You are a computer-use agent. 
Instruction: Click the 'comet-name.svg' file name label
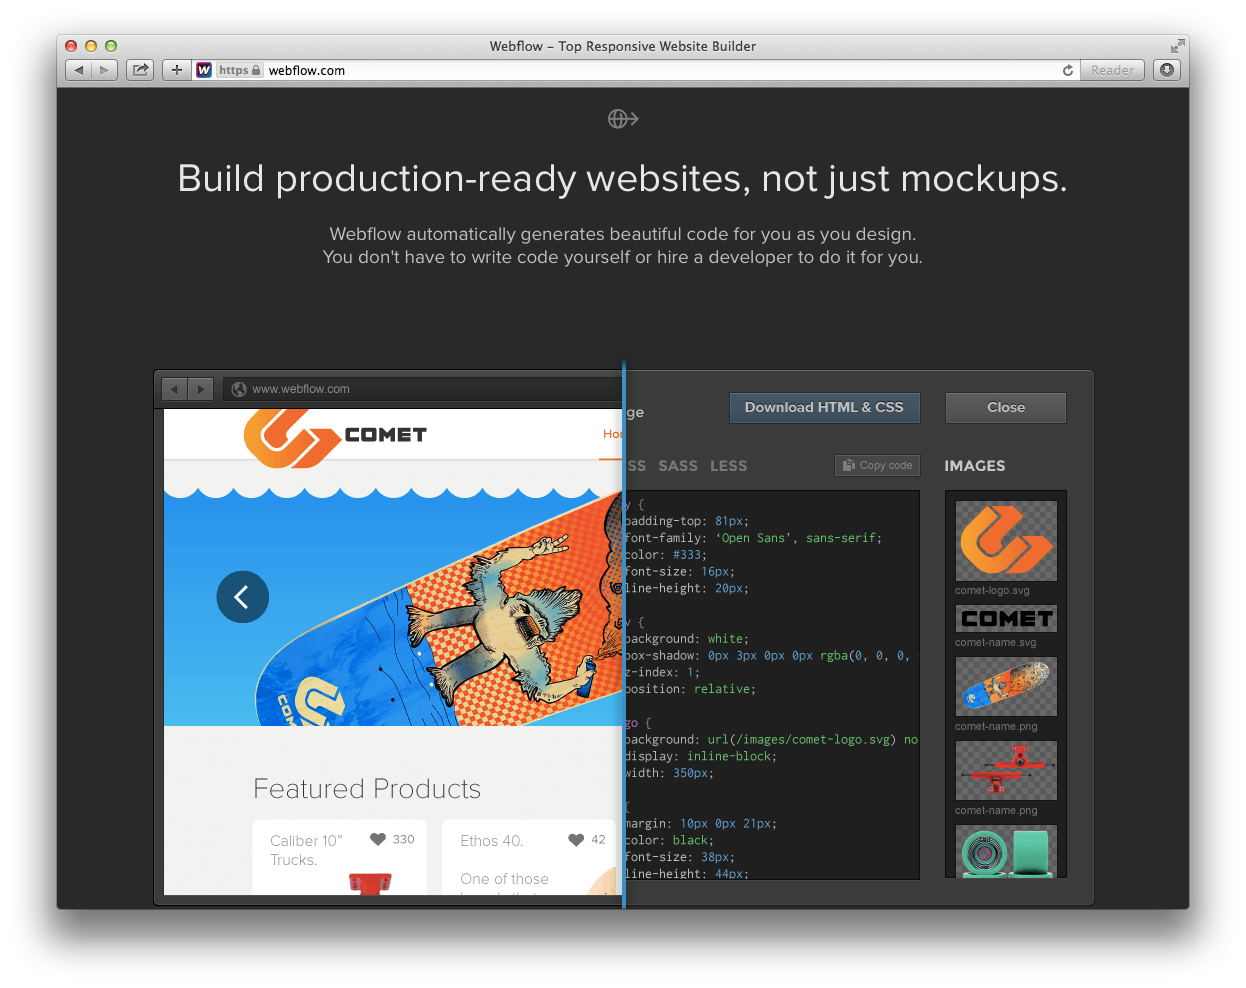click(x=996, y=642)
